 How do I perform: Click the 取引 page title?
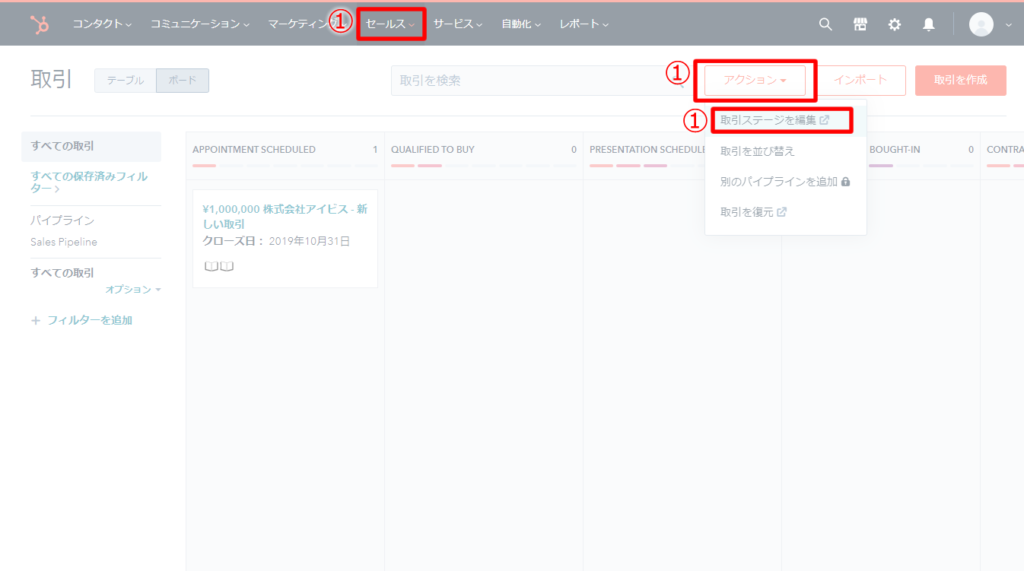(x=51, y=80)
